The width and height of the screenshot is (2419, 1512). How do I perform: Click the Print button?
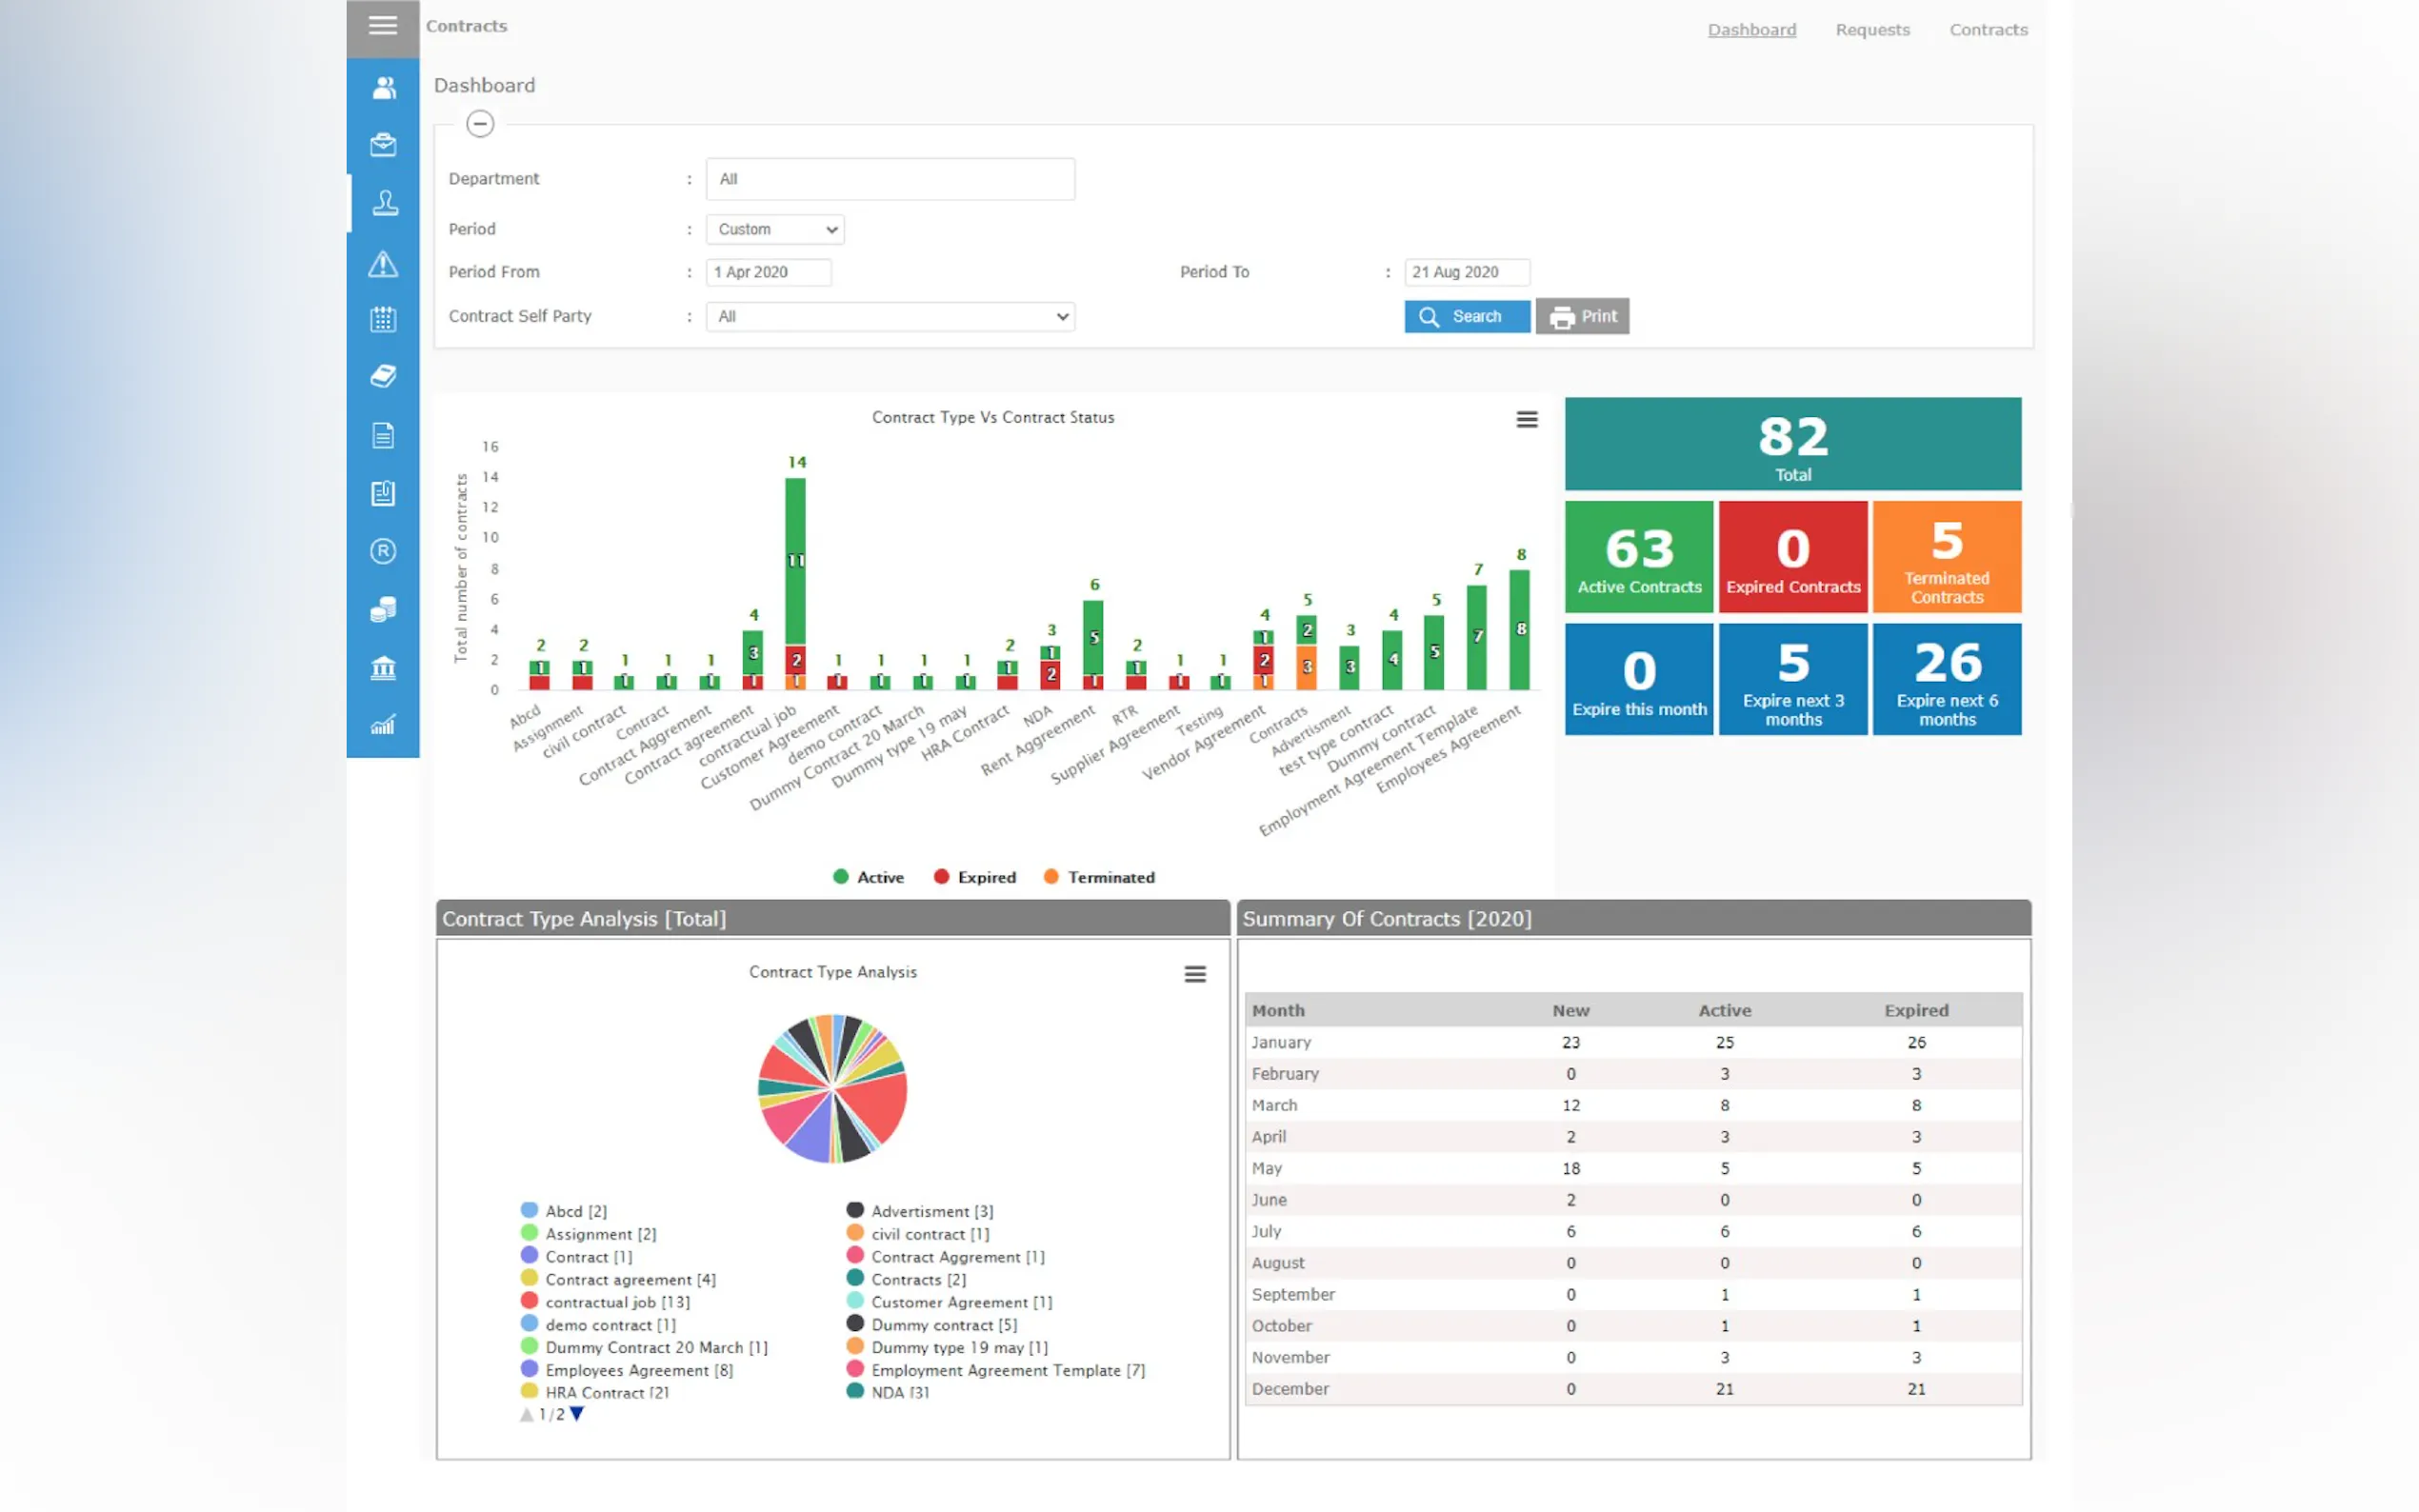(x=1582, y=317)
